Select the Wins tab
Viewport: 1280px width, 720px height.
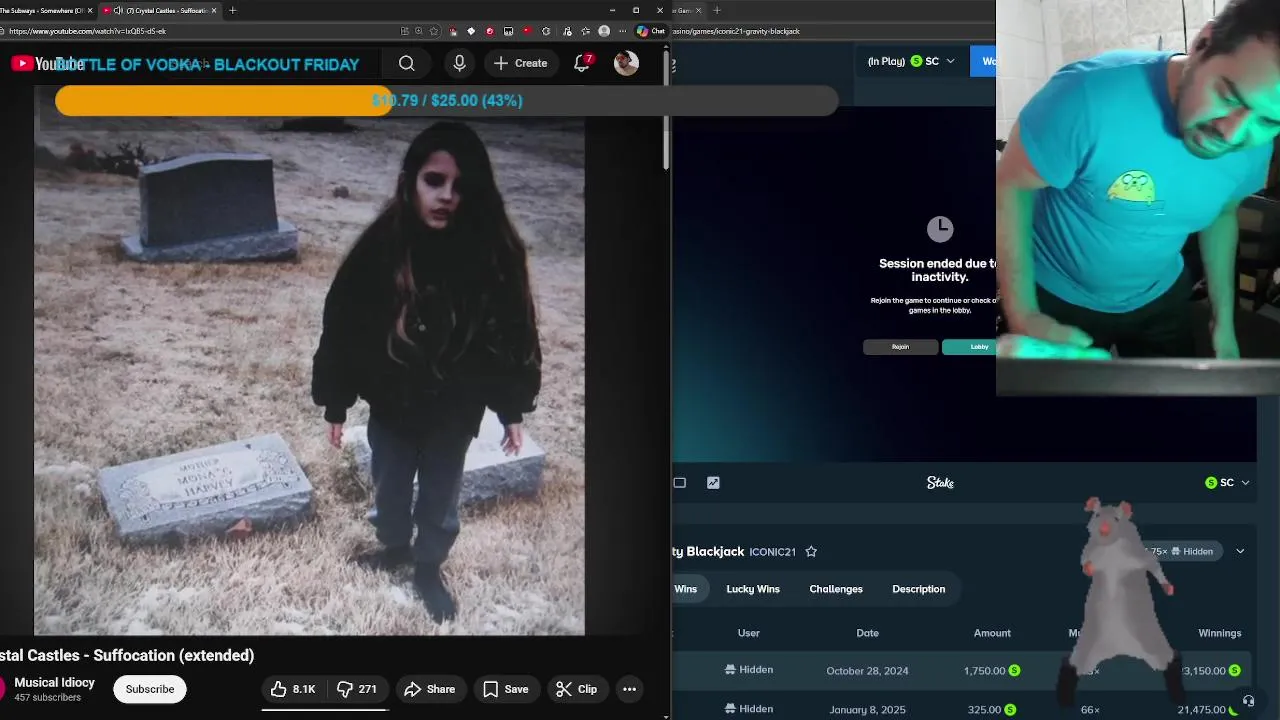click(686, 589)
